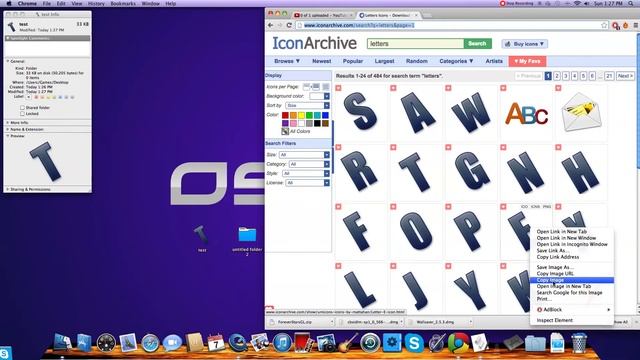Image resolution: width=640 pixels, height=360 pixels.
Task: Check Locked in test Info window
Action: [x=22, y=114]
